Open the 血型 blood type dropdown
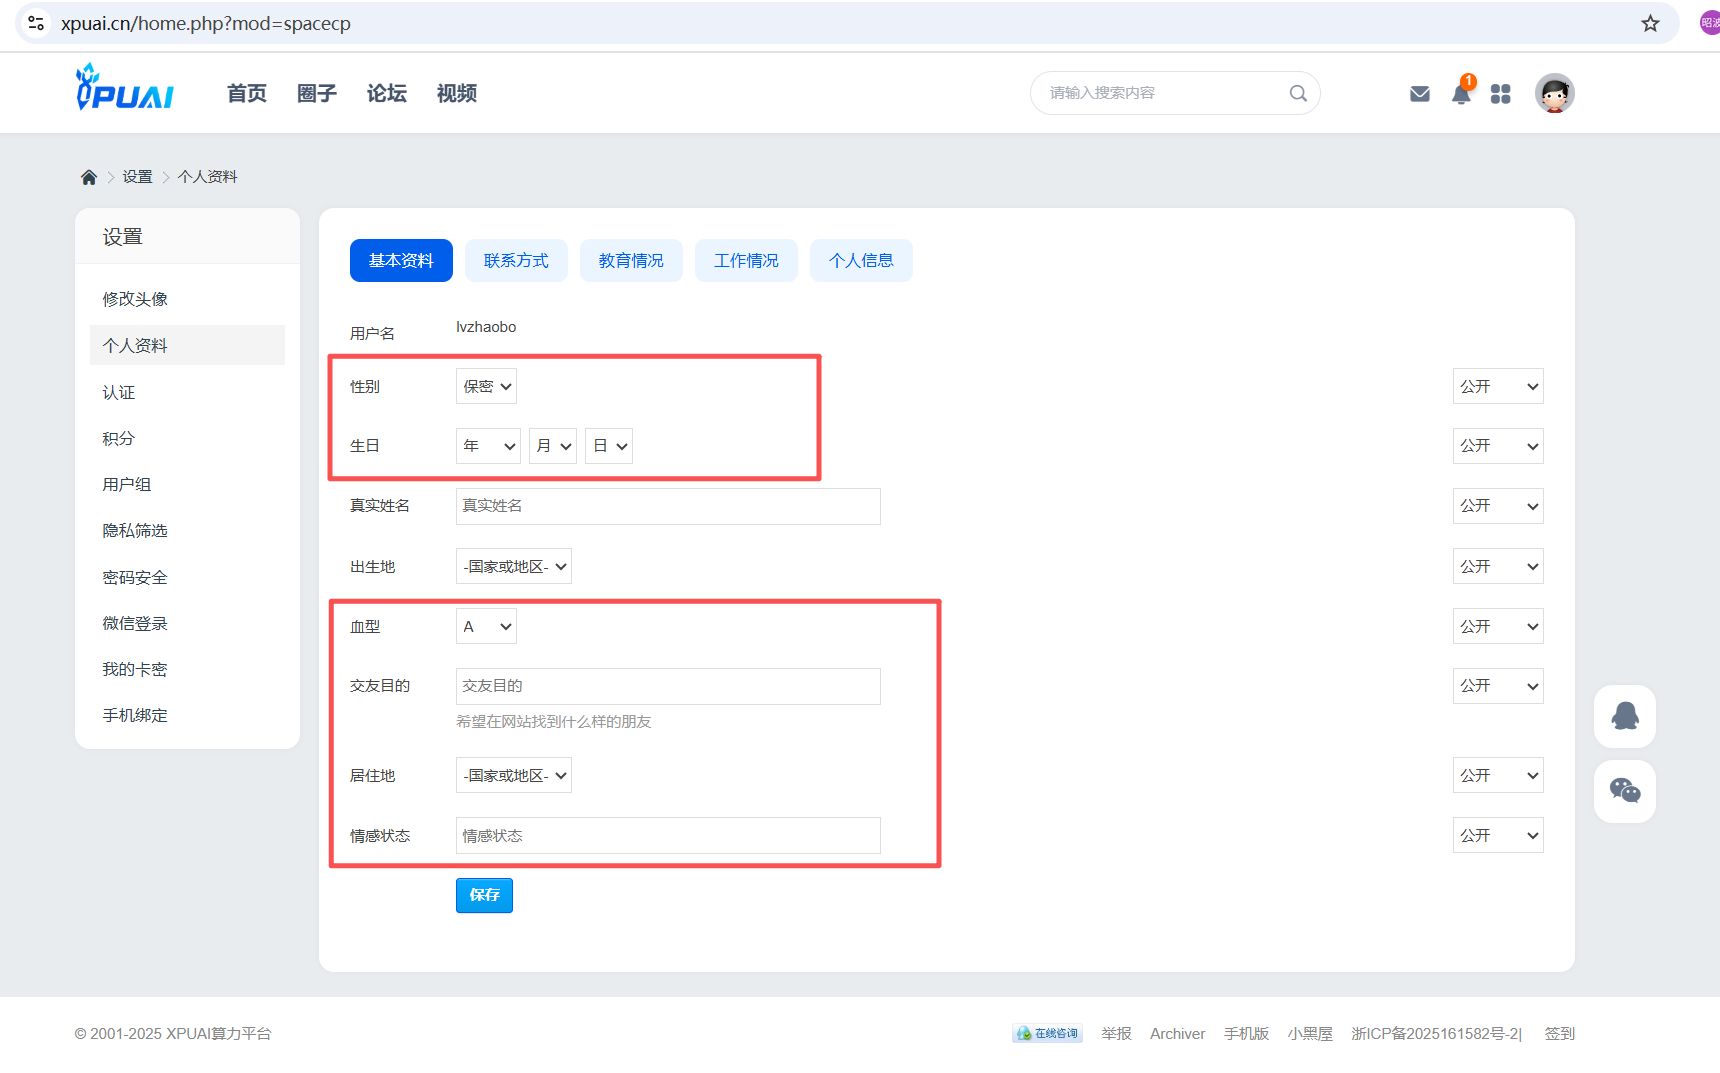This screenshot has height=1073, width=1720. (486, 626)
